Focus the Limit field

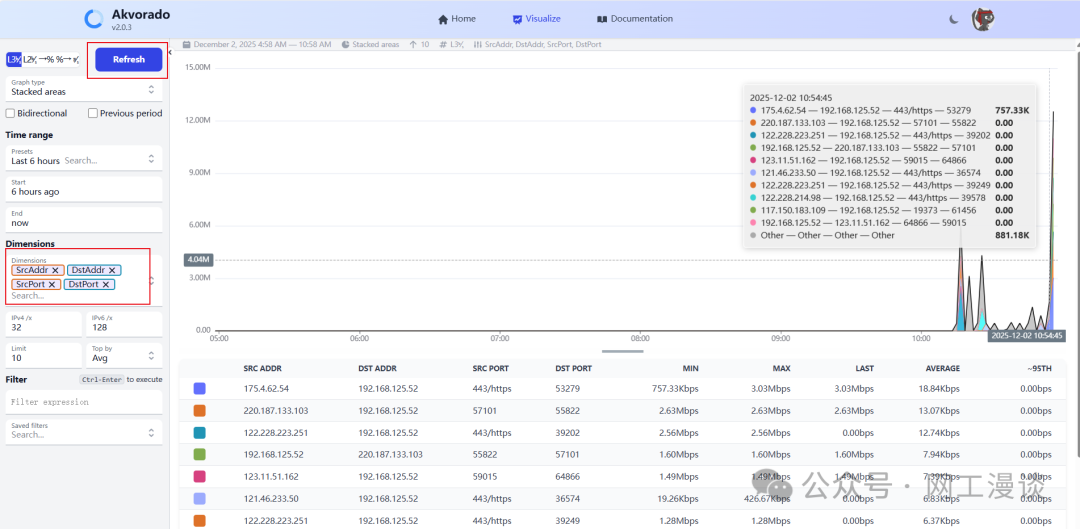[x=44, y=355]
